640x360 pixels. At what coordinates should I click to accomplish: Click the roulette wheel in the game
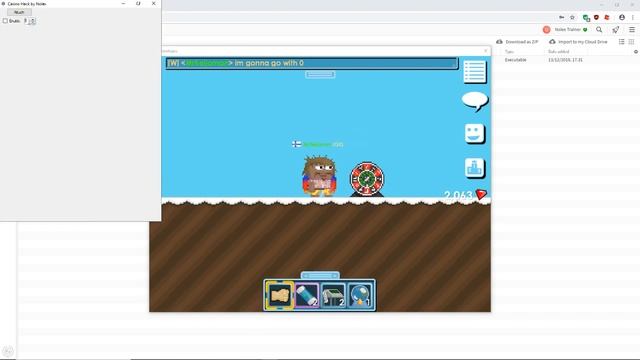coord(367,179)
